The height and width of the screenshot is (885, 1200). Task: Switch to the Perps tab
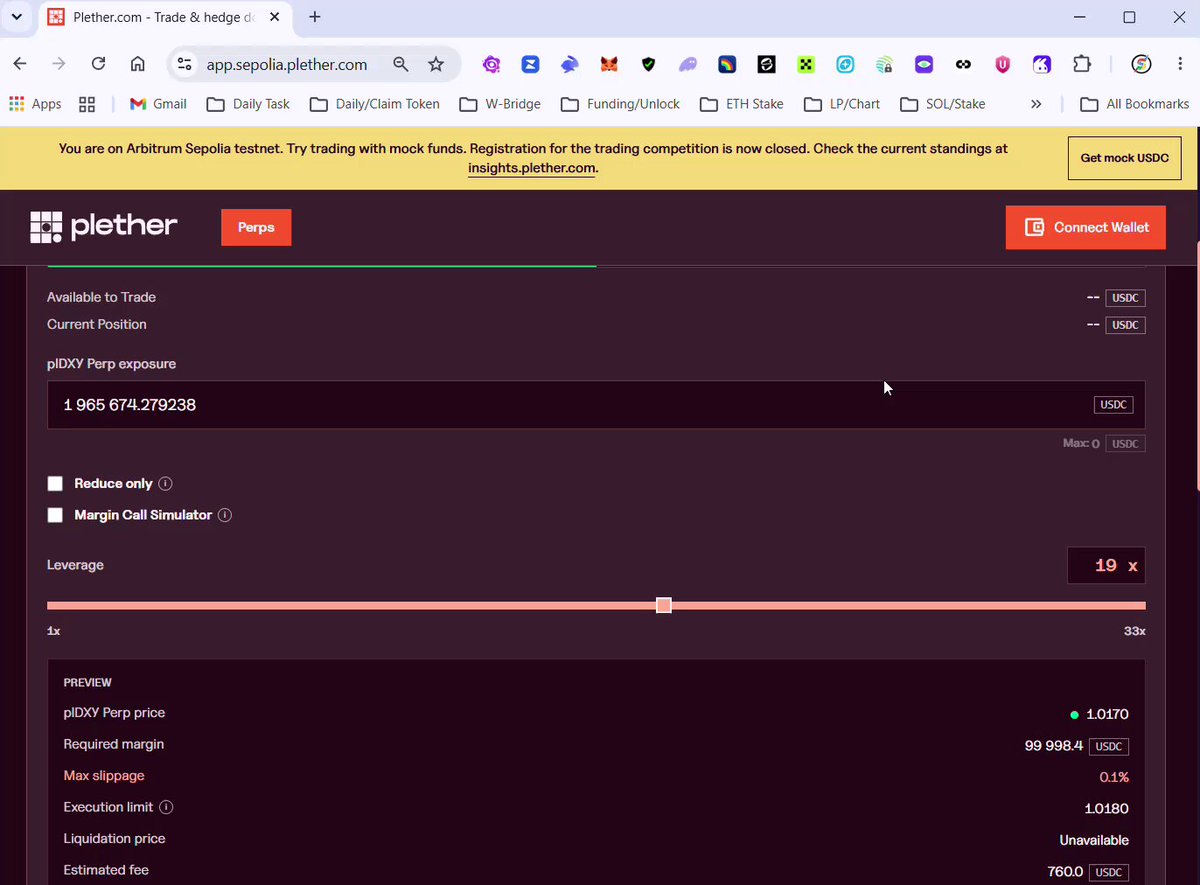pyautogui.click(x=256, y=227)
